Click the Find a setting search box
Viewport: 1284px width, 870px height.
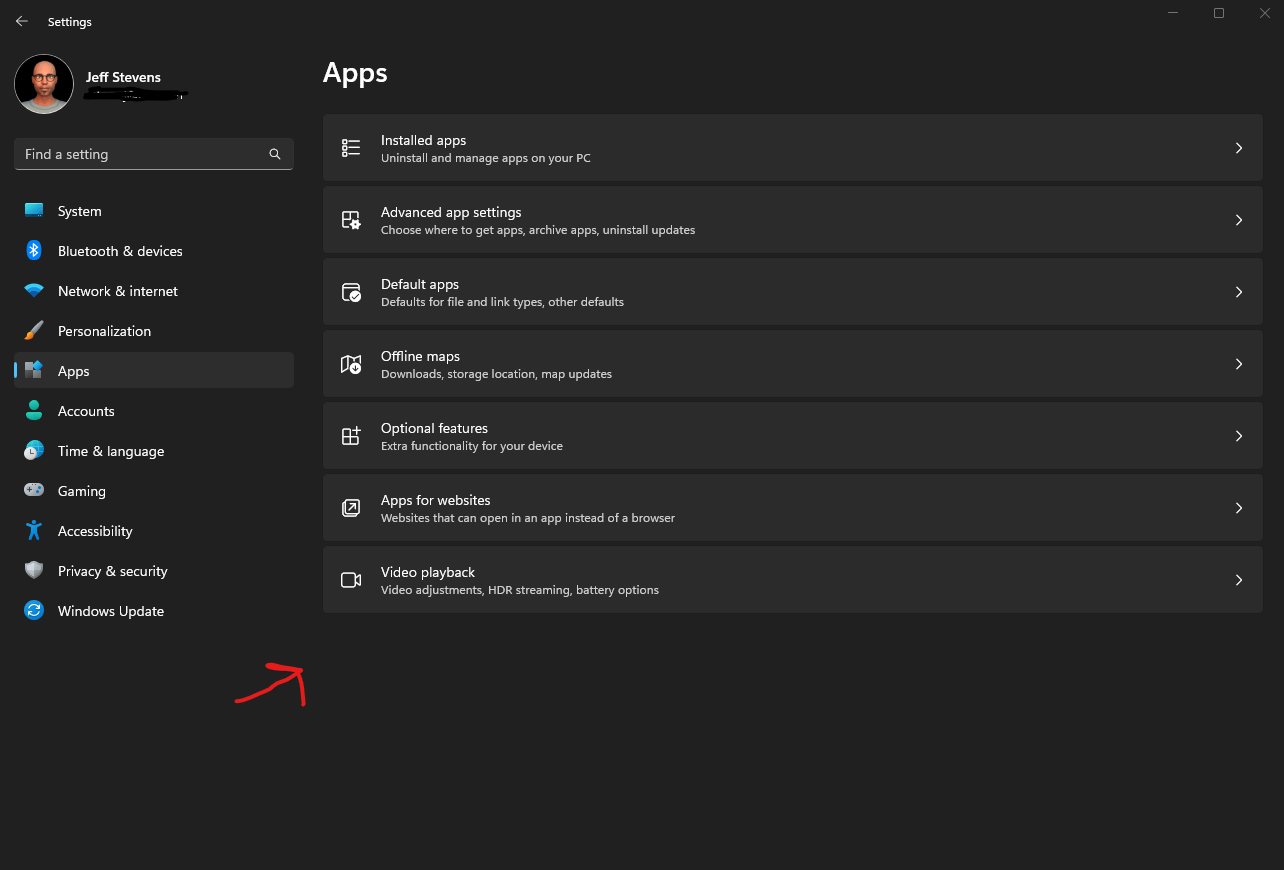tap(154, 154)
